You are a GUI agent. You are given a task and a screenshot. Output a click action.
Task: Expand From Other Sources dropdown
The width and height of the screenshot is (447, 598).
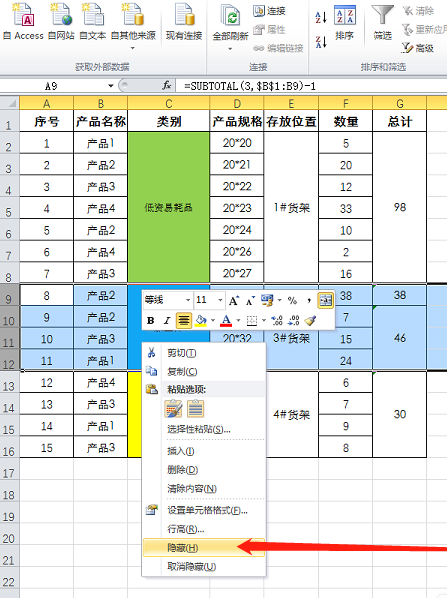coord(132,48)
